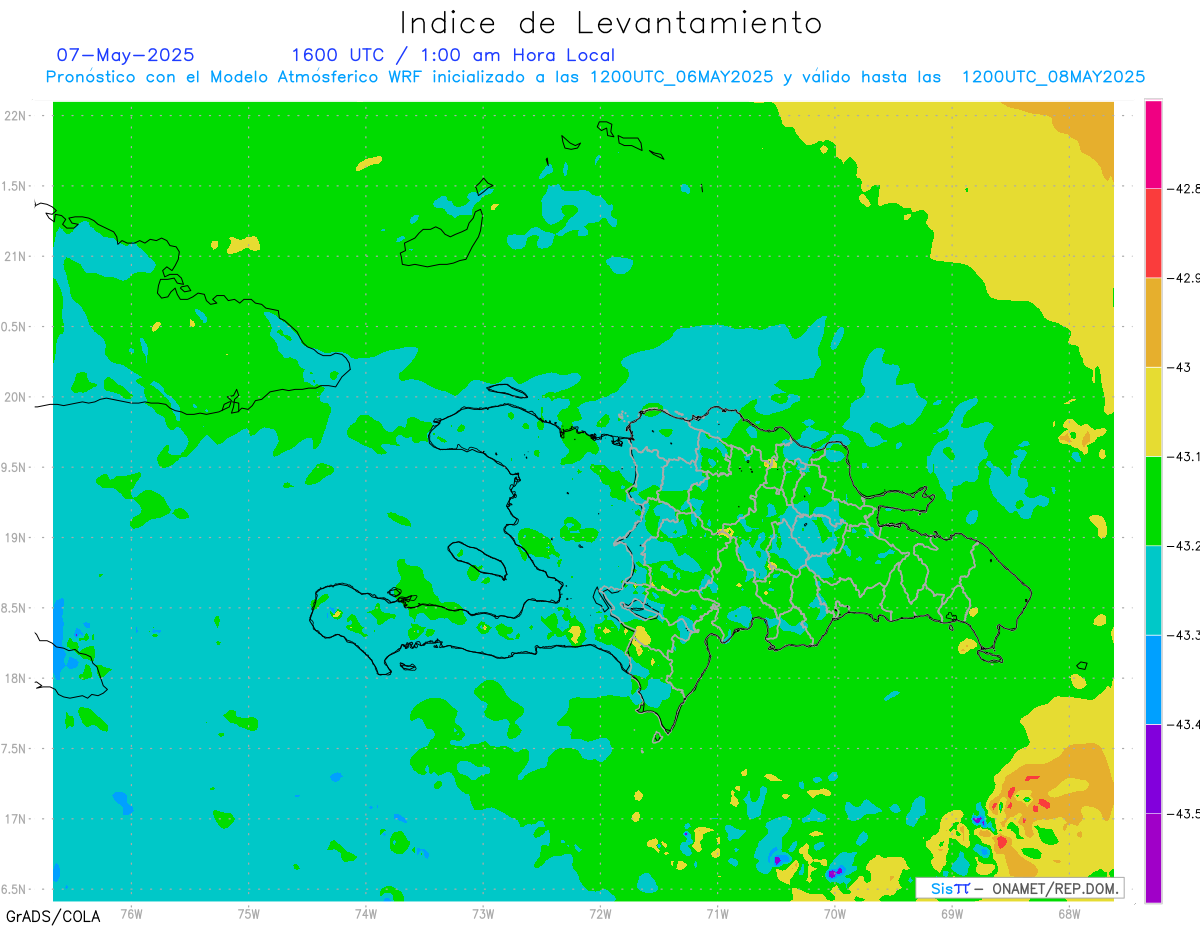The image size is (1200, 927).
Task: Click the '17N' latitude label
Action: pos(16,819)
